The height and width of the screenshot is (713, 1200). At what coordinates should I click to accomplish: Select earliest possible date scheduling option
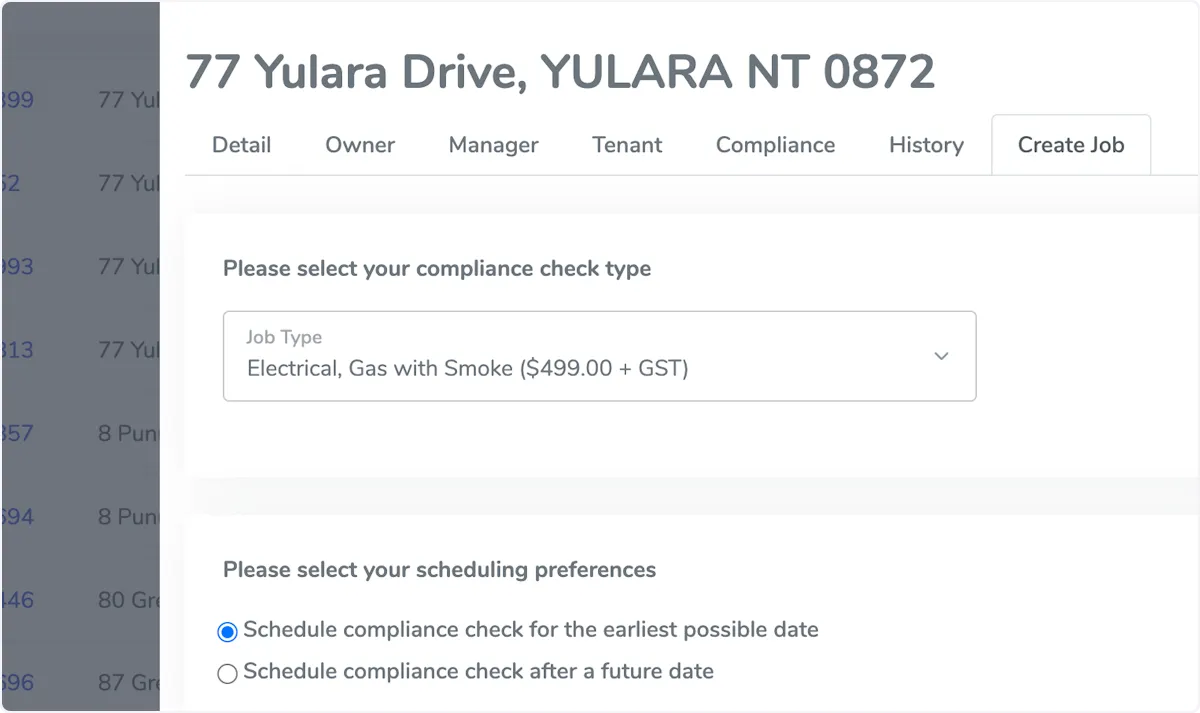(x=228, y=631)
